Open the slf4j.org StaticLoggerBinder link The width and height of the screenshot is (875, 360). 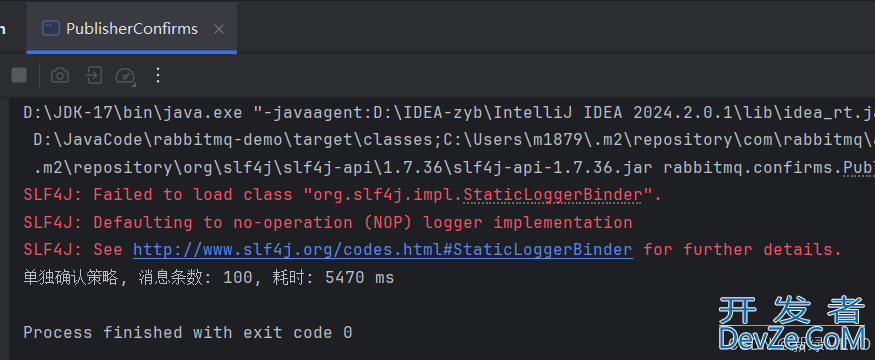point(382,249)
